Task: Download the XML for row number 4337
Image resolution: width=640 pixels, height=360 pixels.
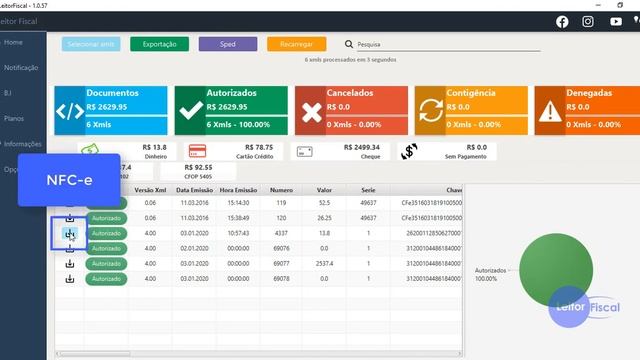Action: (70, 233)
